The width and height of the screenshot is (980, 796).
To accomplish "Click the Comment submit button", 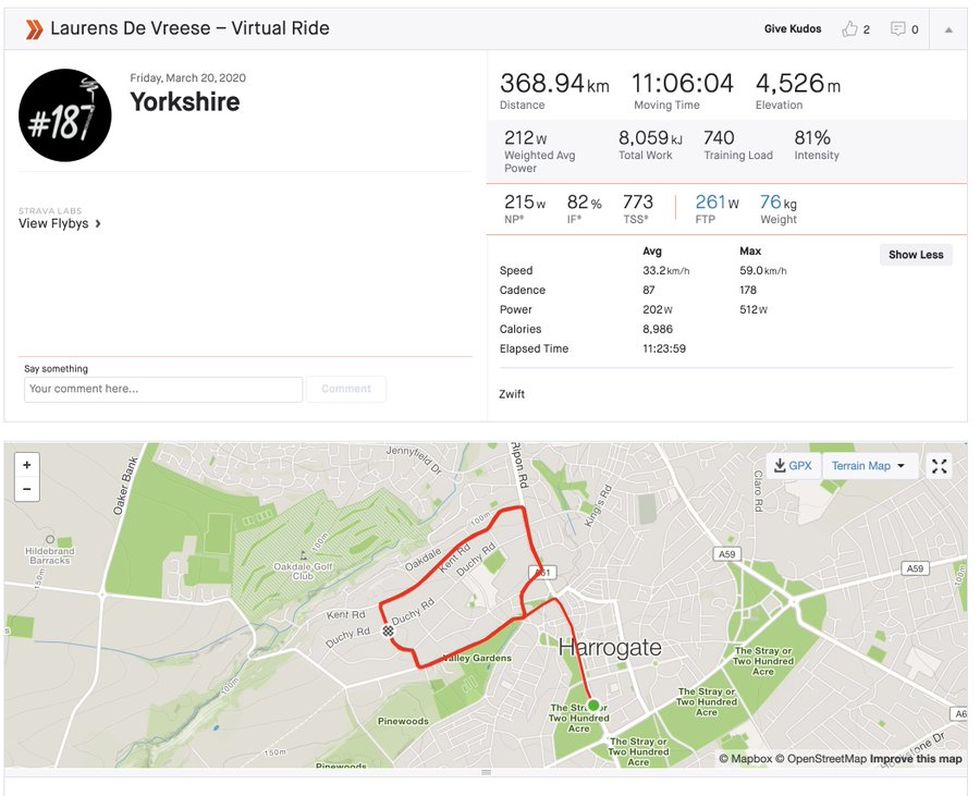I will [x=346, y=389].
